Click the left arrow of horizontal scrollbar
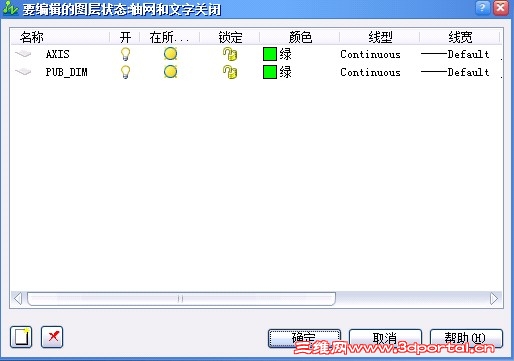Image resolution: width=514 pixels, height=361 pixels. tap(18, 298)
